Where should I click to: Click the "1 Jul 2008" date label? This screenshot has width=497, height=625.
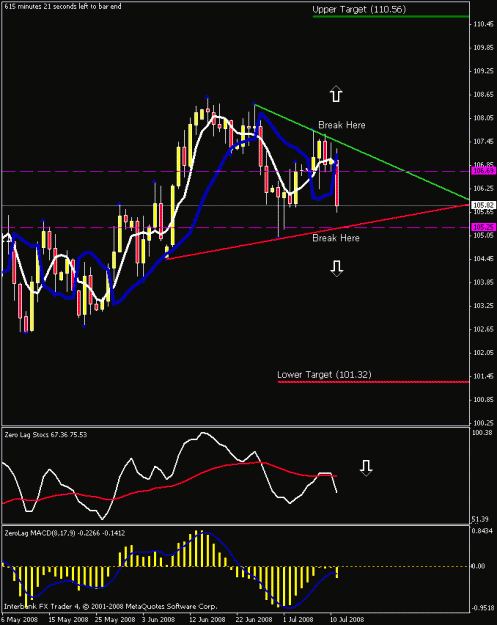tap(298, 619)
